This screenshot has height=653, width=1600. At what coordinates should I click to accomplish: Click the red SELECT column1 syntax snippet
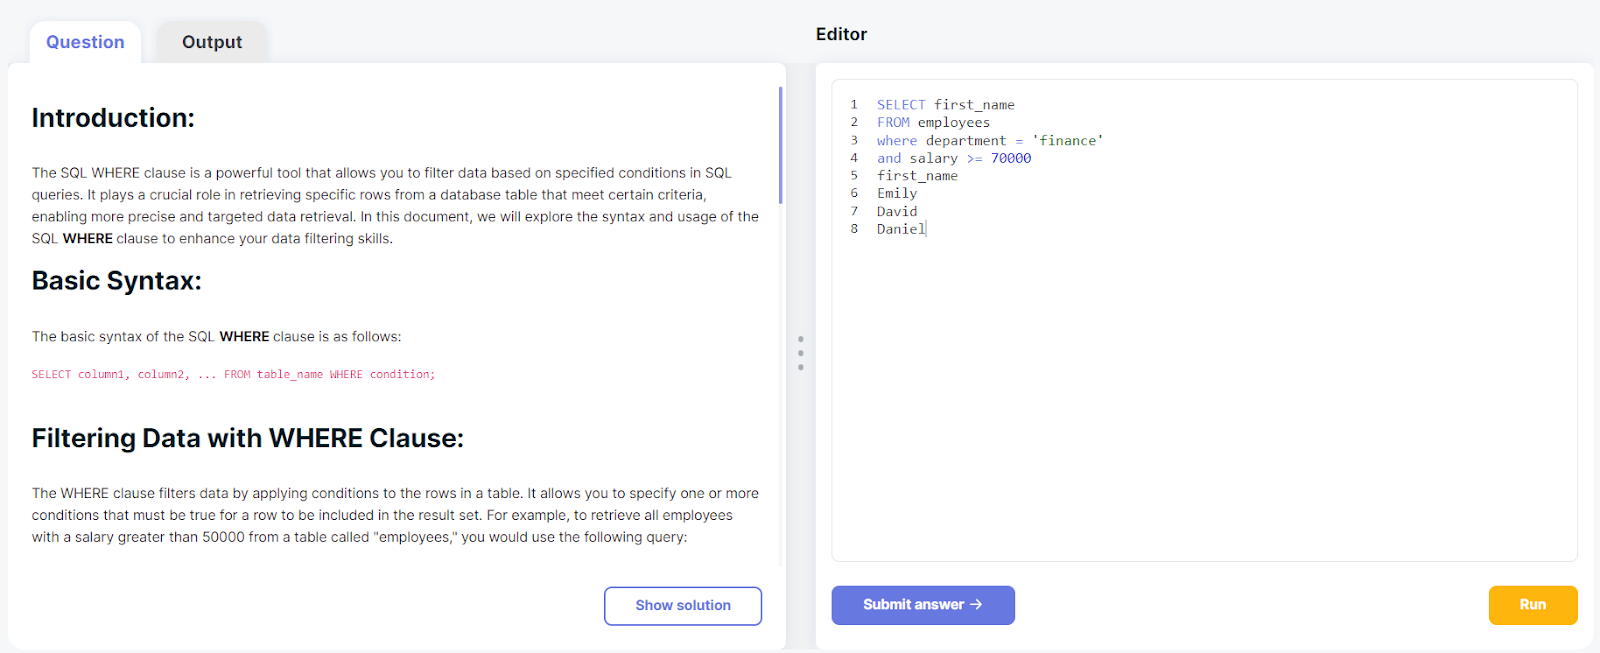point(233,374)
